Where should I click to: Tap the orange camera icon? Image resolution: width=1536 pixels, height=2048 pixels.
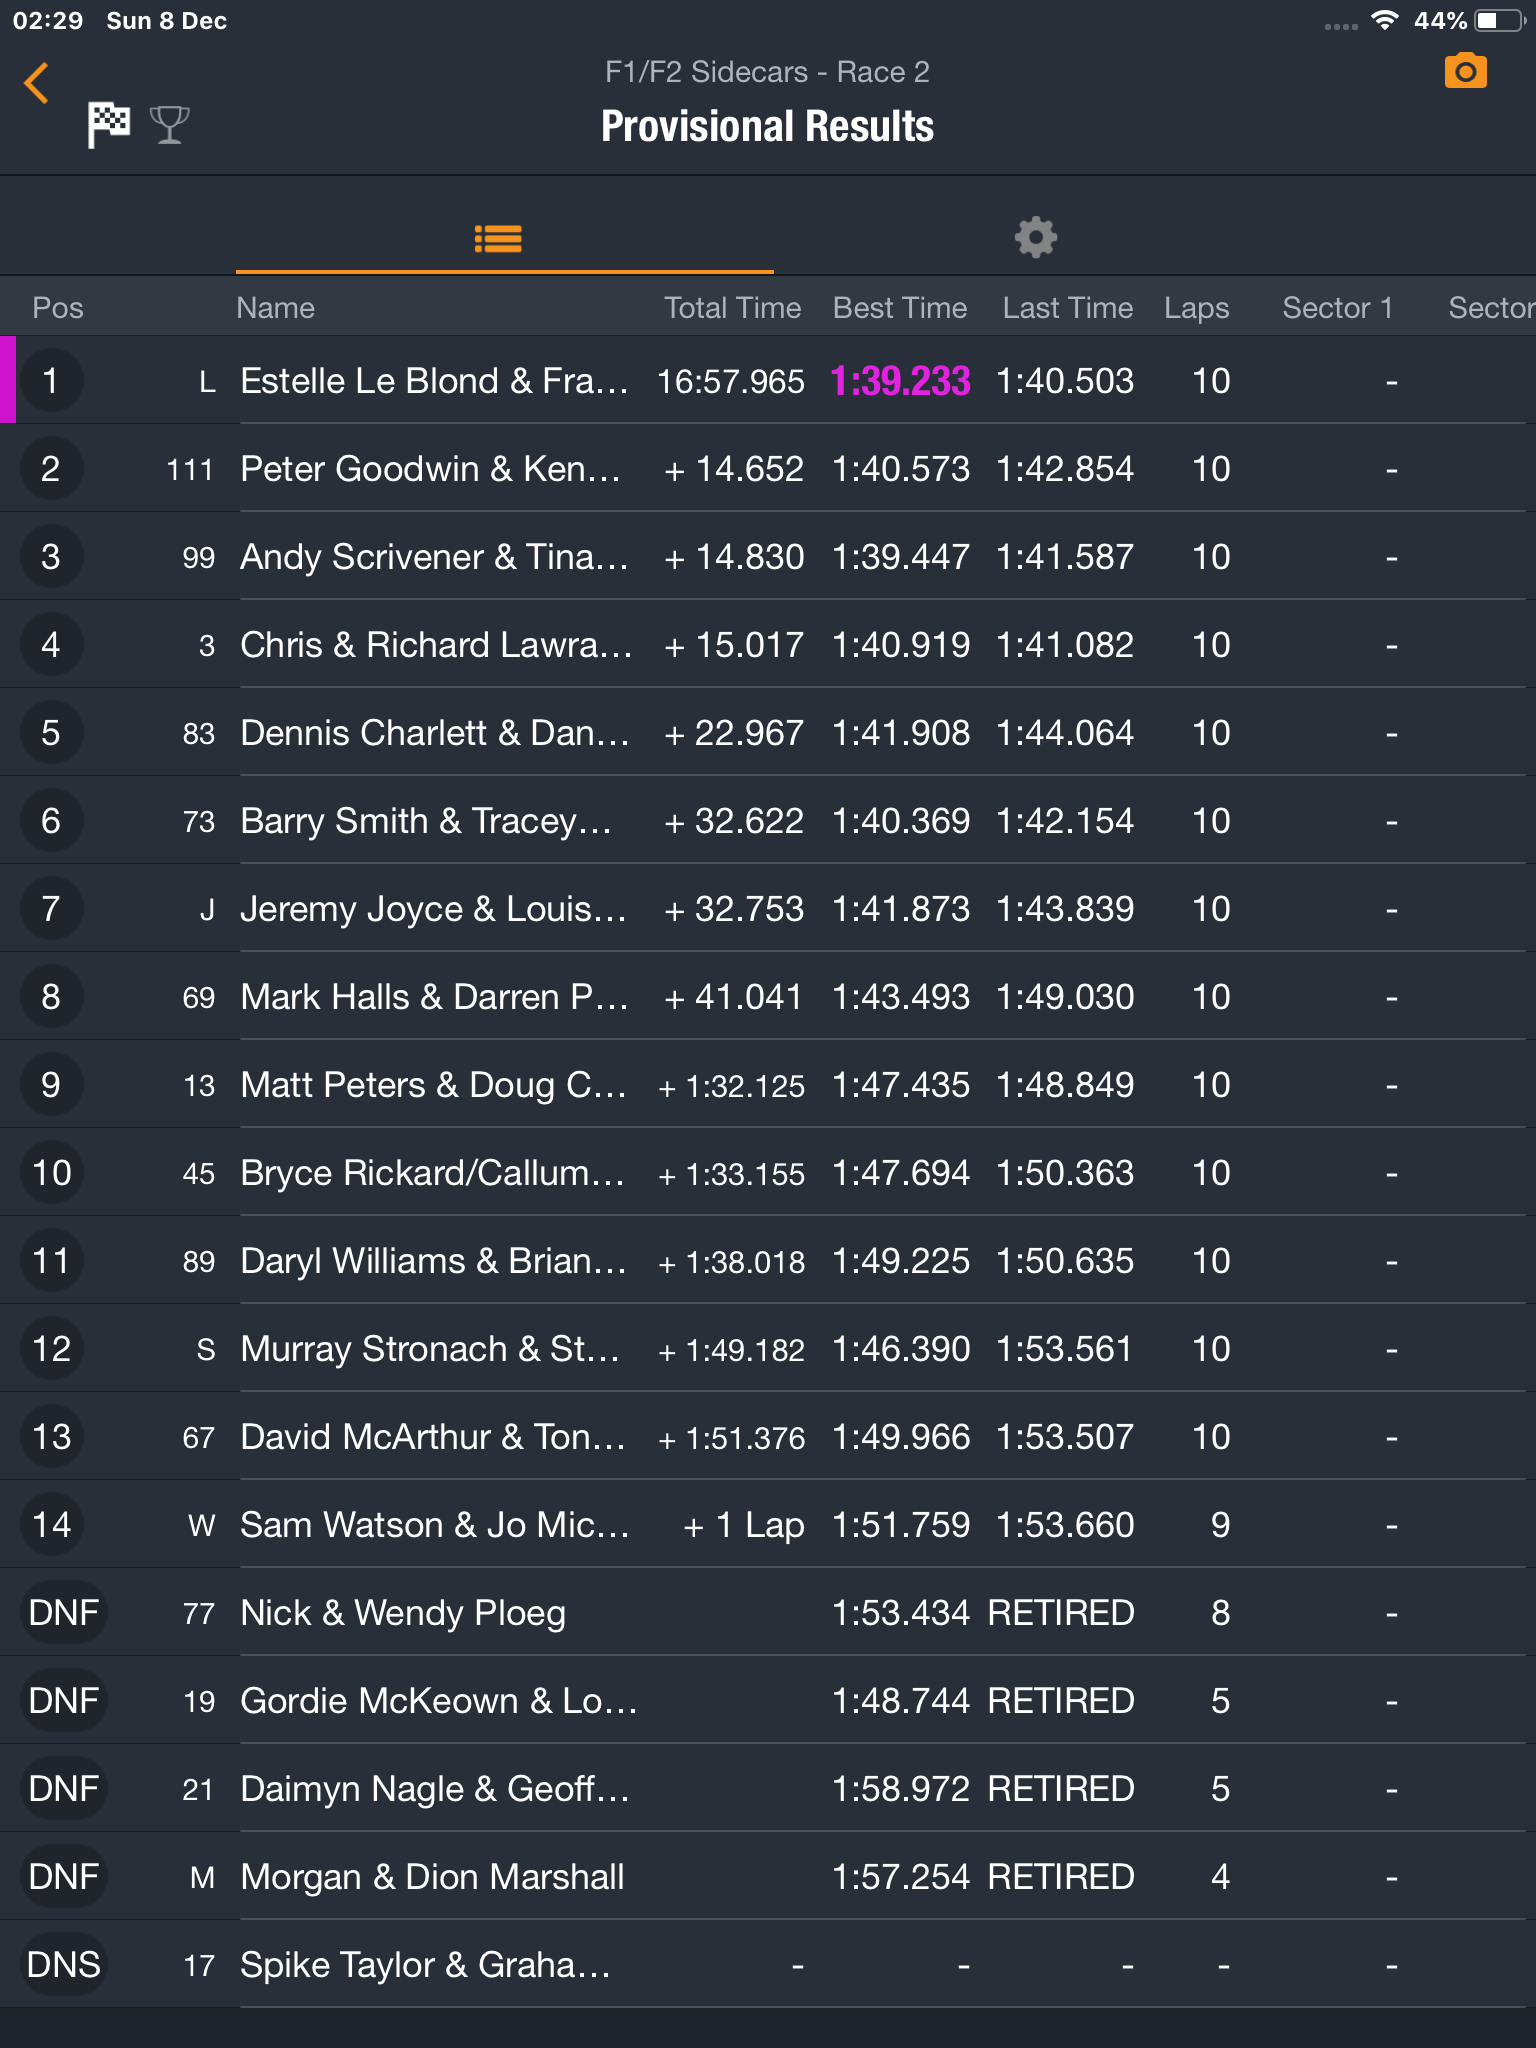[1465, 71]
